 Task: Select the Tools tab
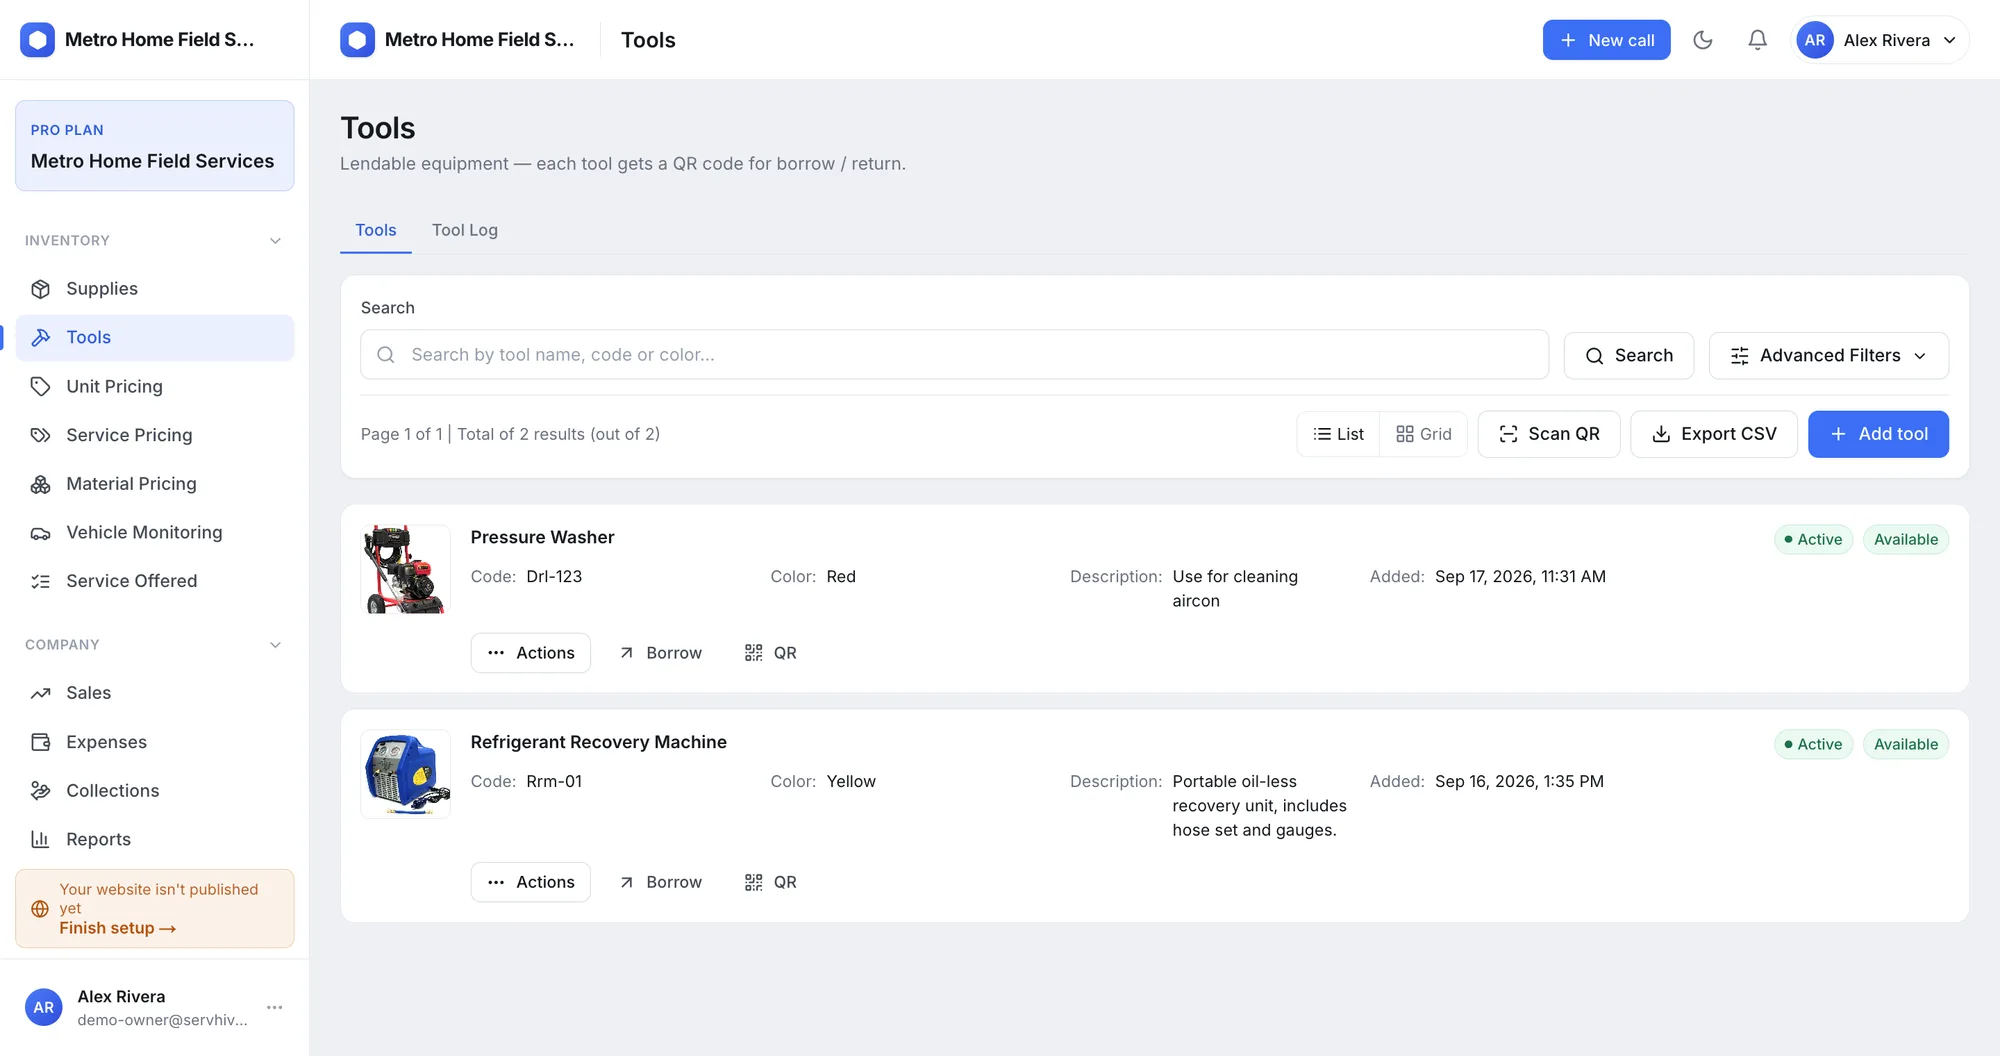[x=376, y=230]
